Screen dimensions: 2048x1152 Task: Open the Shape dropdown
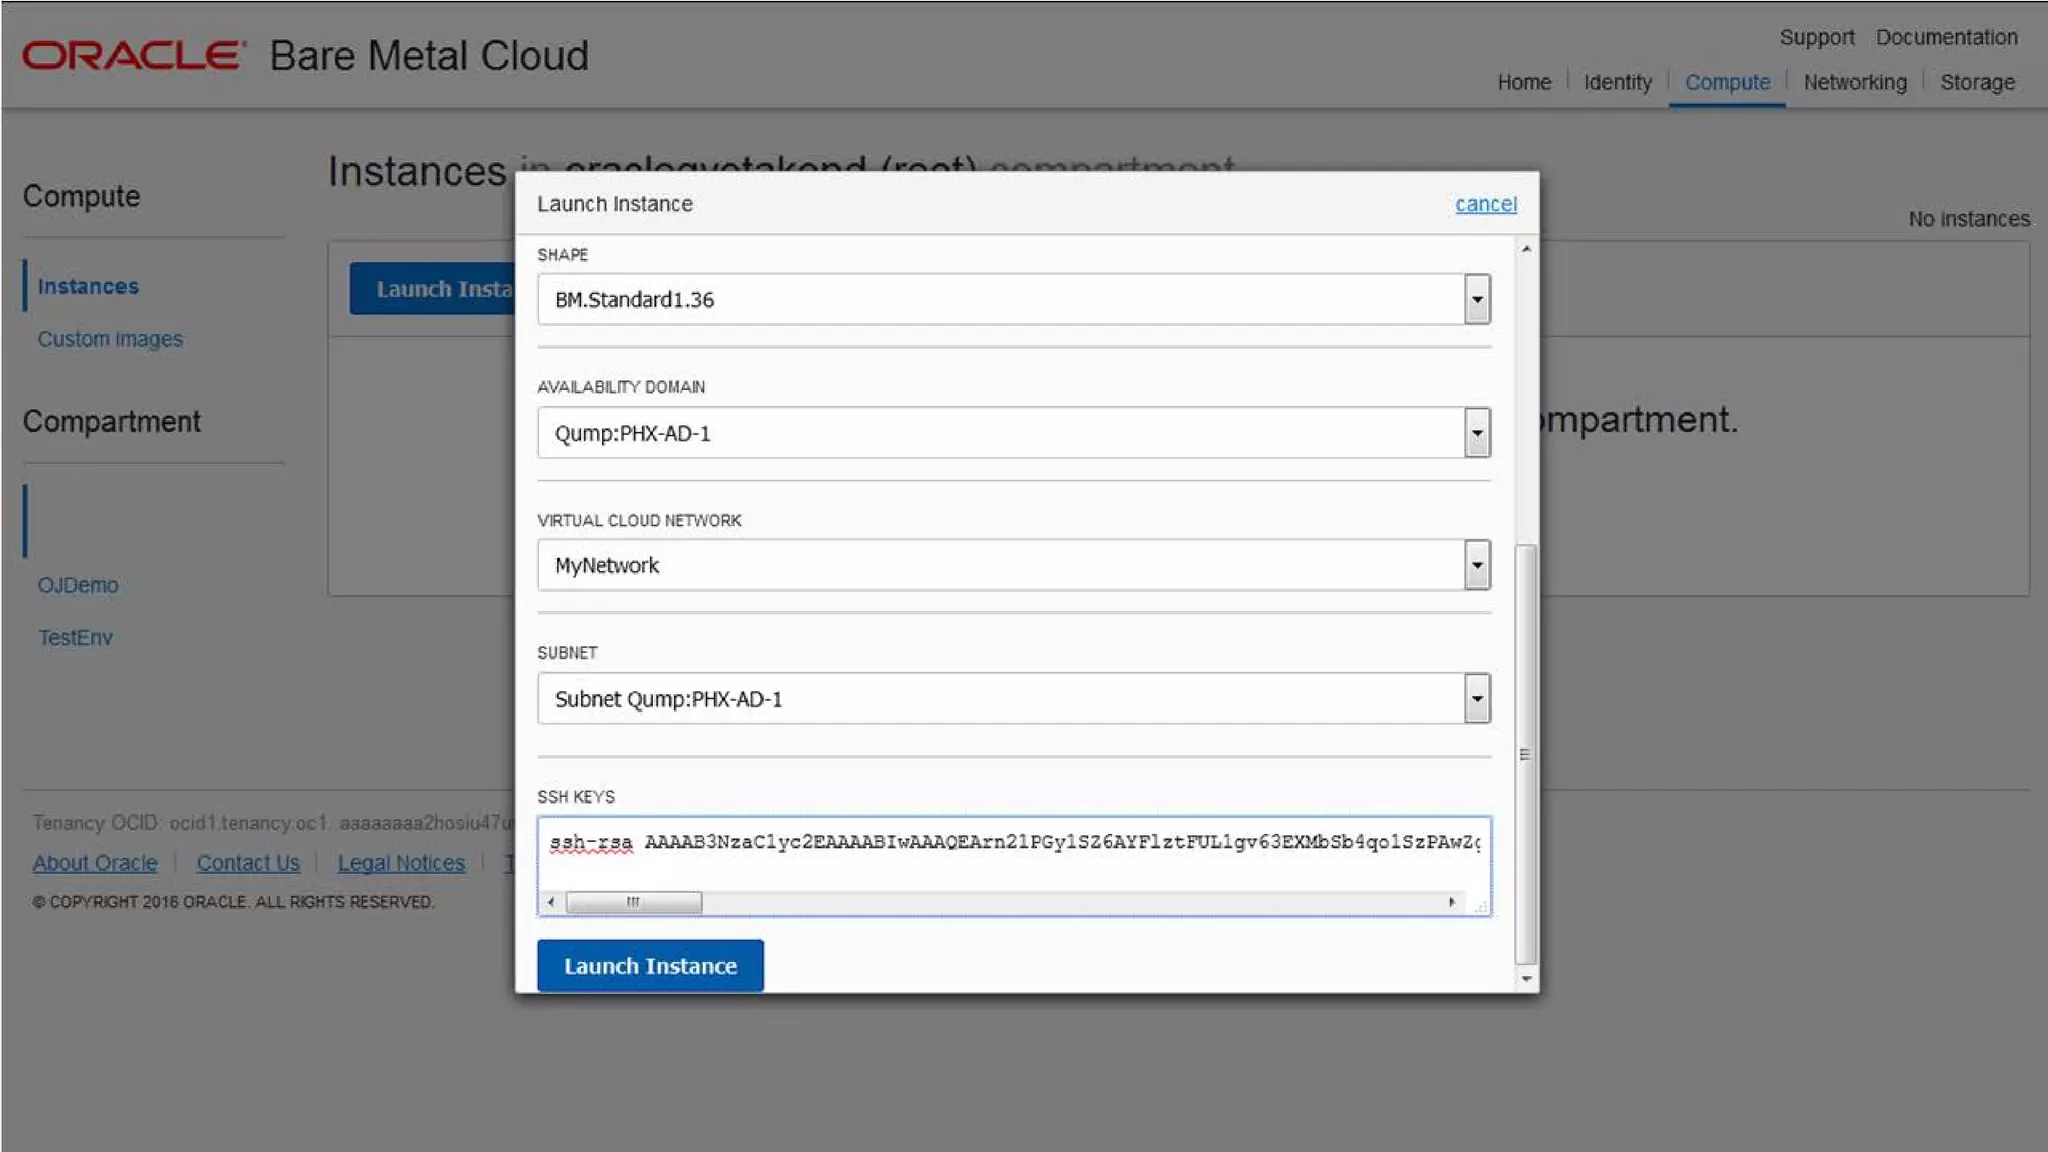click(1476, 300)
